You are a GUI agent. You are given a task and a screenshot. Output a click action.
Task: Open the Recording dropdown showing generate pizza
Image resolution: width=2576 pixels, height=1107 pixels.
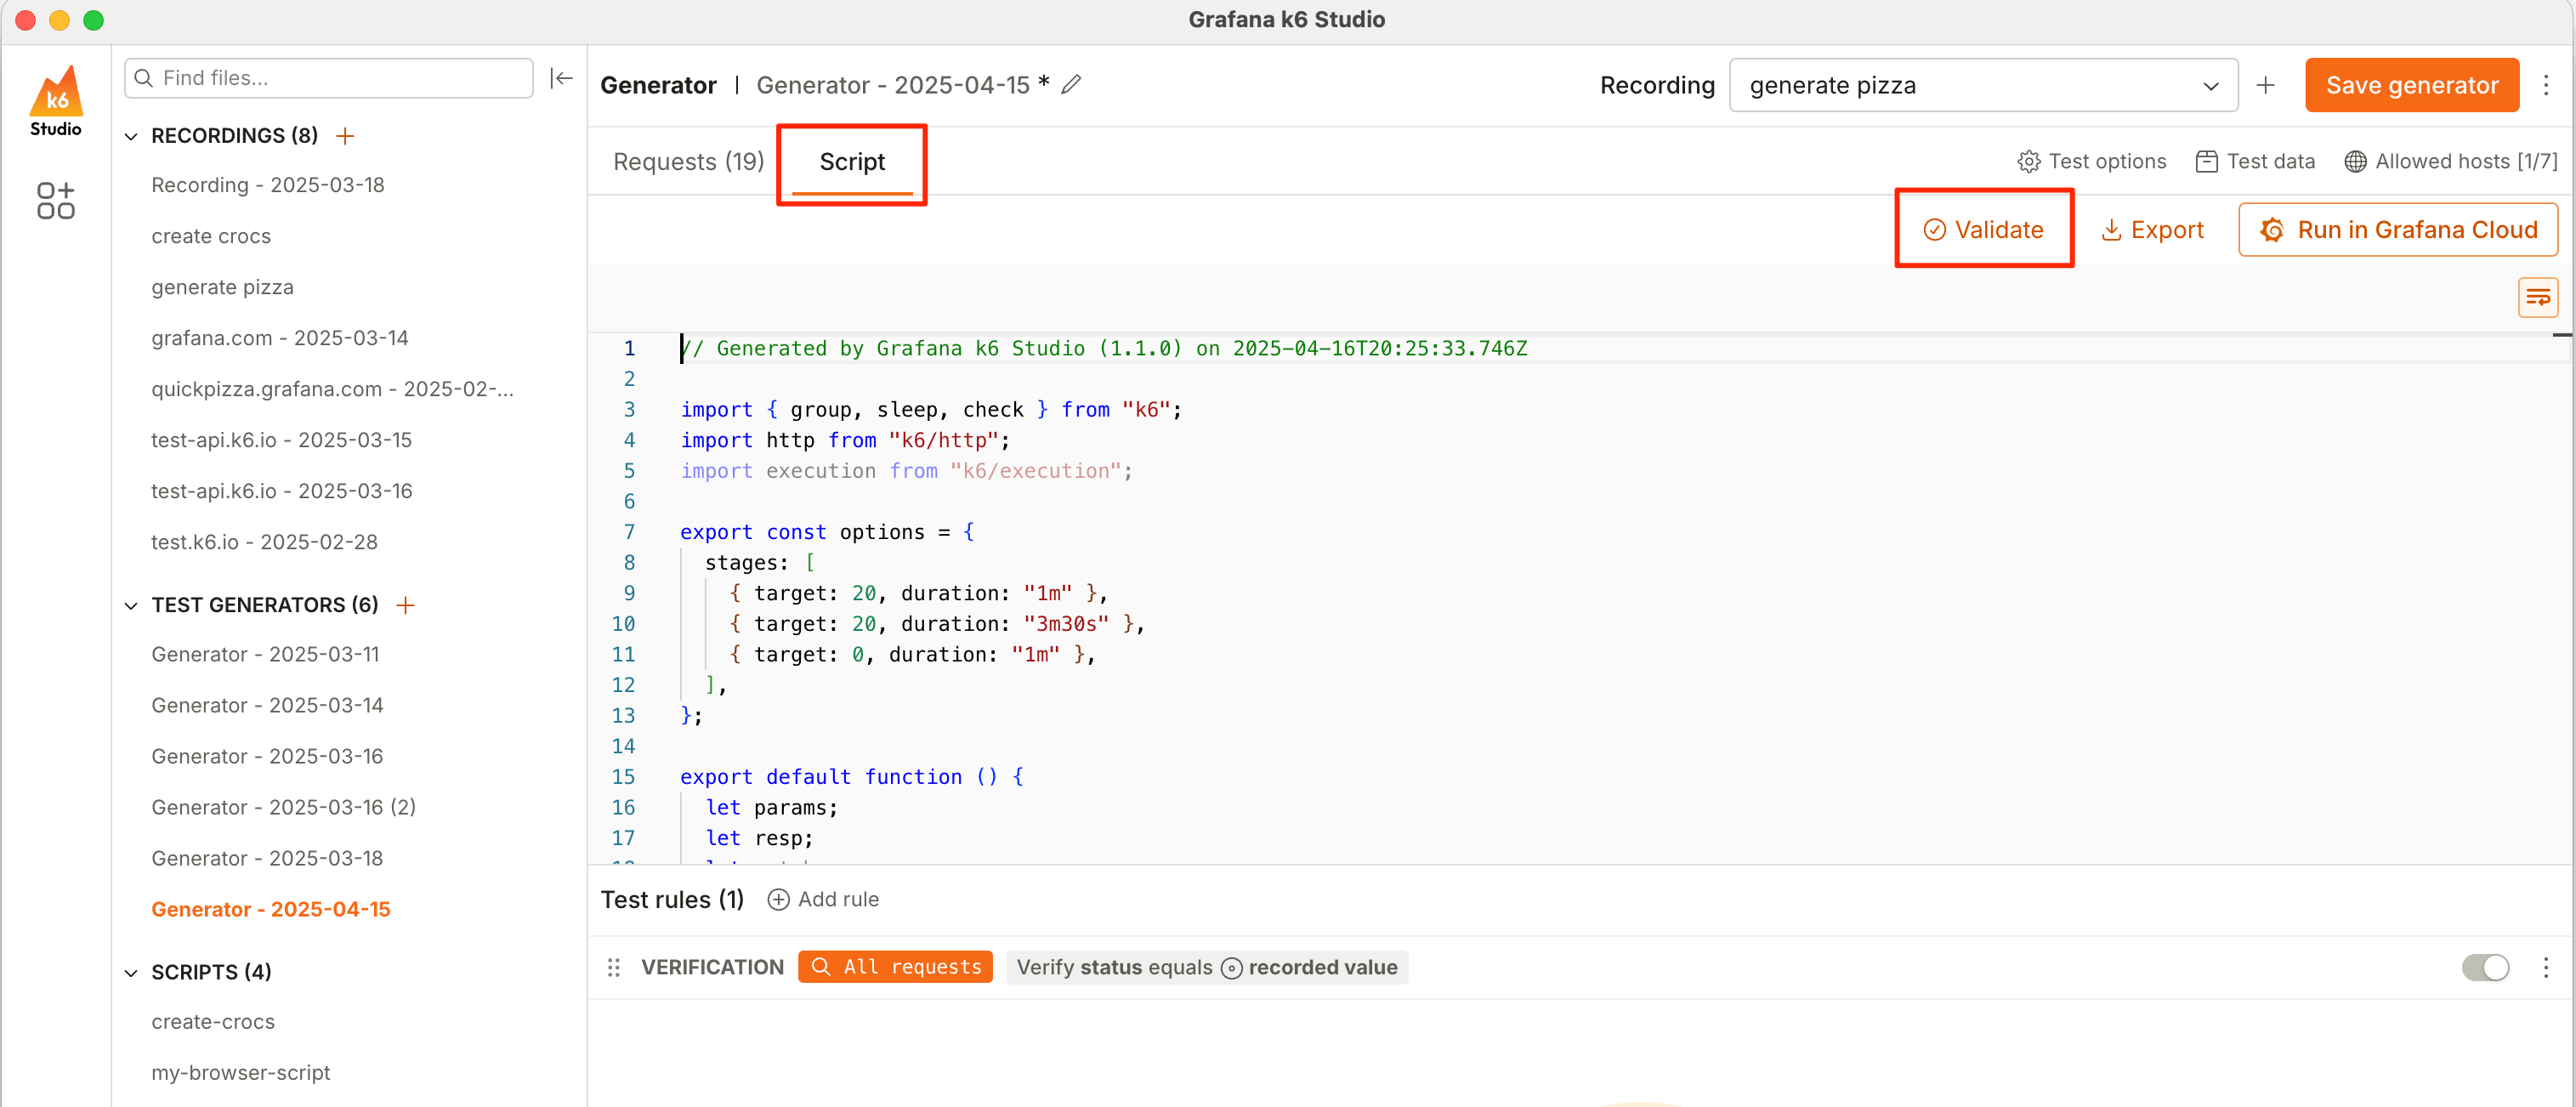pos(1982,85)
